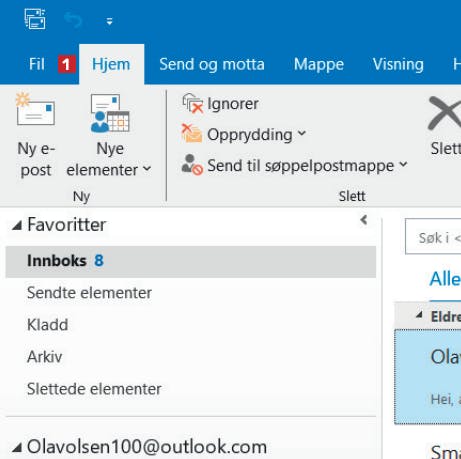Collapse the Olavolsen100@outlook.com account tree
Image resolution: width=461 pixels, height=459 pixels.
click(17, 447)
